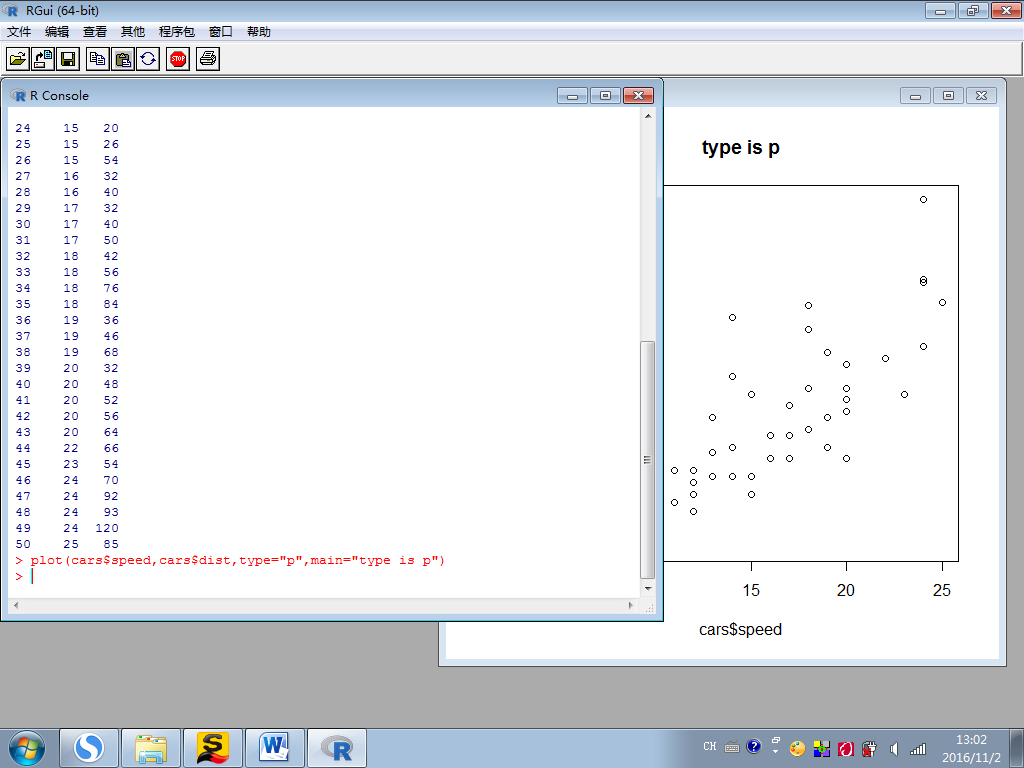Click the red circular tray icon
This screenshot has height=768, width=1024.
pyautogui.click(x=846, y=748)
